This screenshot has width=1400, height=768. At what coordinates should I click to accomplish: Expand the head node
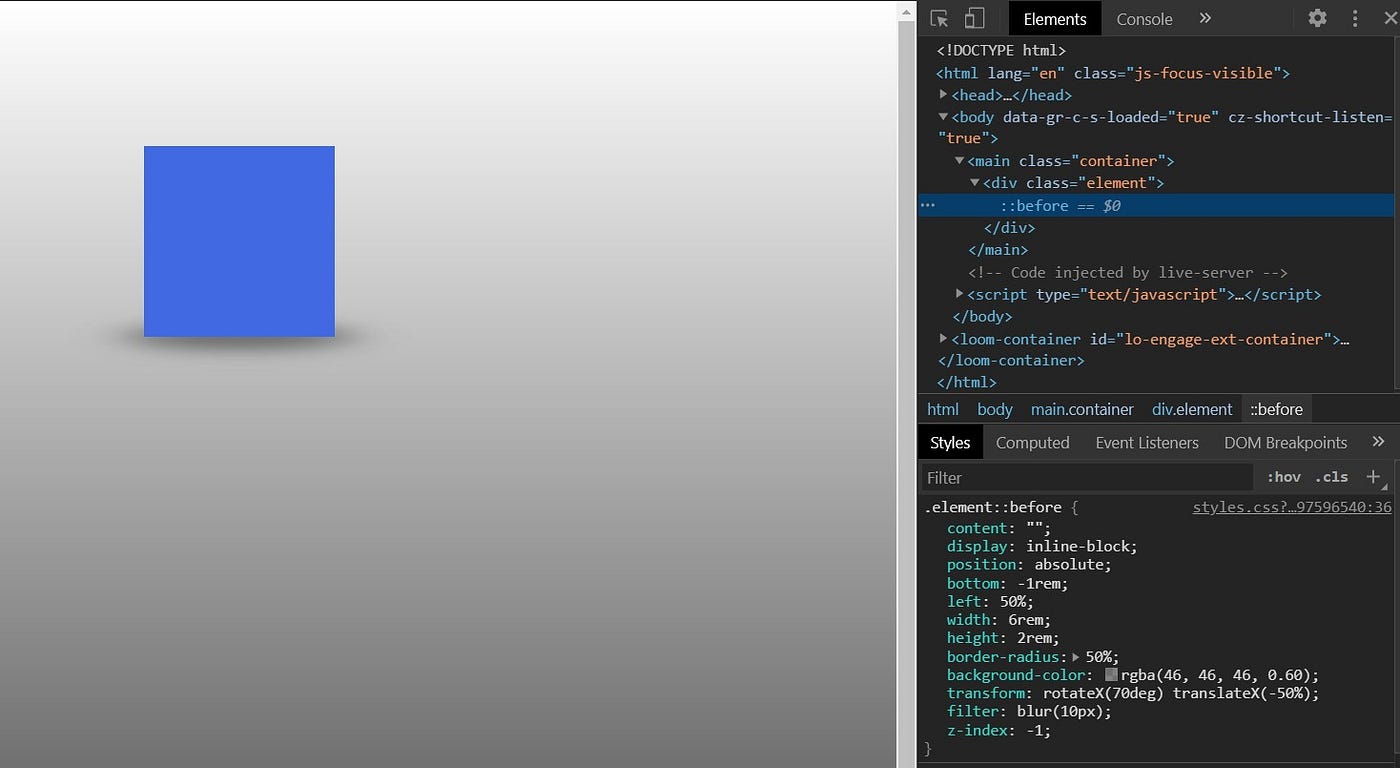point(943,94)
